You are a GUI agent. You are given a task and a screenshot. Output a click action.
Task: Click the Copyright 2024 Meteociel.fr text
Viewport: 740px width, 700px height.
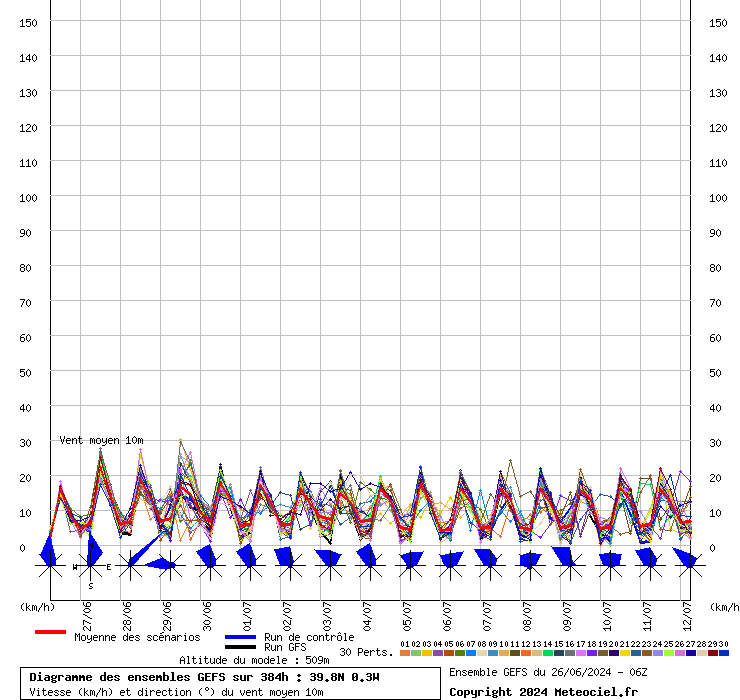tap(543, 692)
